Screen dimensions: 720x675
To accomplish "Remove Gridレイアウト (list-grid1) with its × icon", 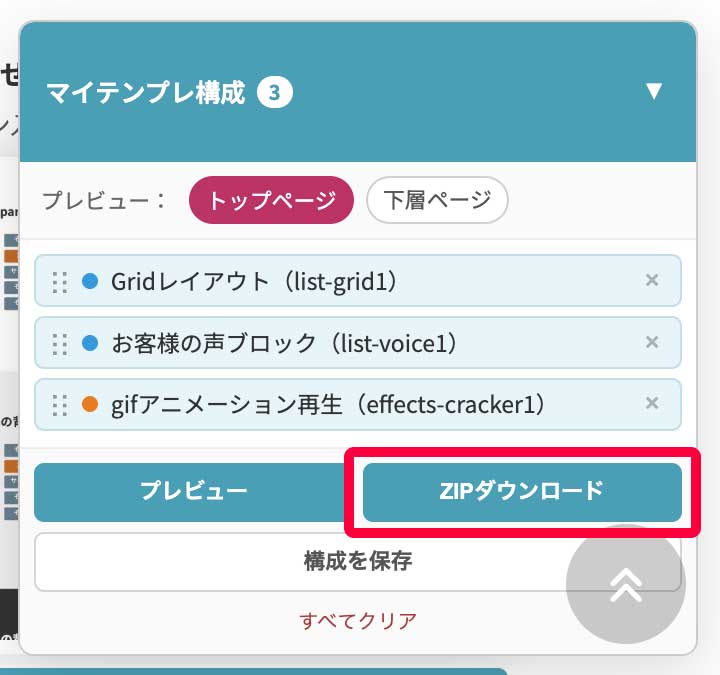I will 652,281.
